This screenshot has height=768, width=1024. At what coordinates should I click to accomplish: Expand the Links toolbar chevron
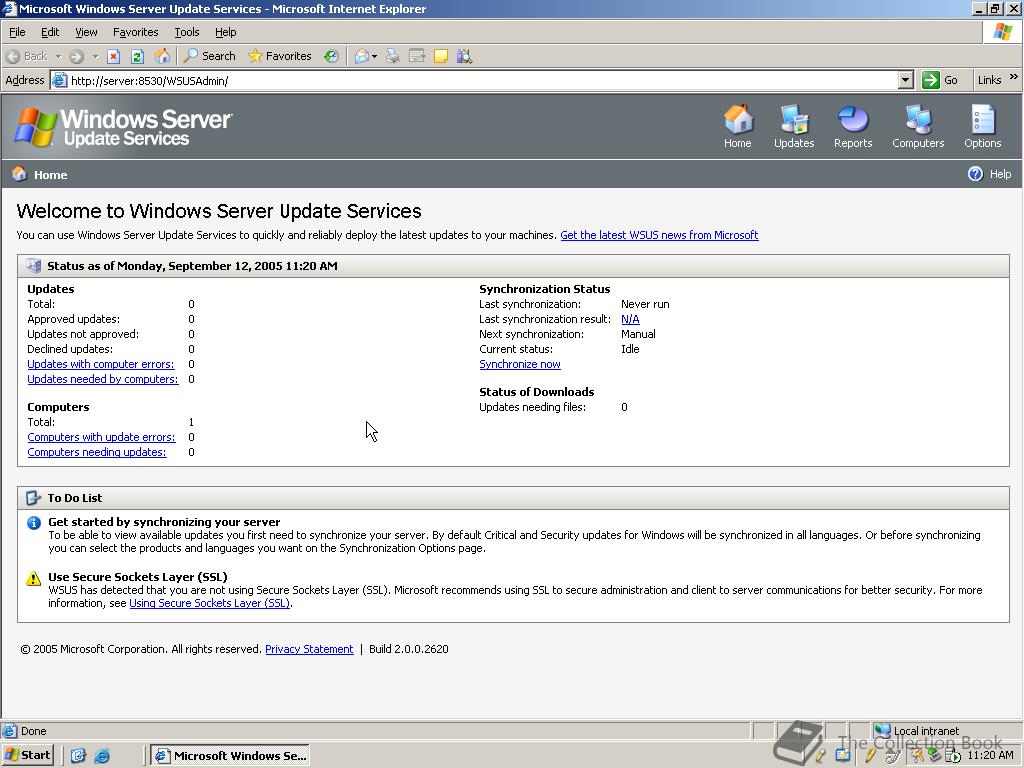(1014, 77)
